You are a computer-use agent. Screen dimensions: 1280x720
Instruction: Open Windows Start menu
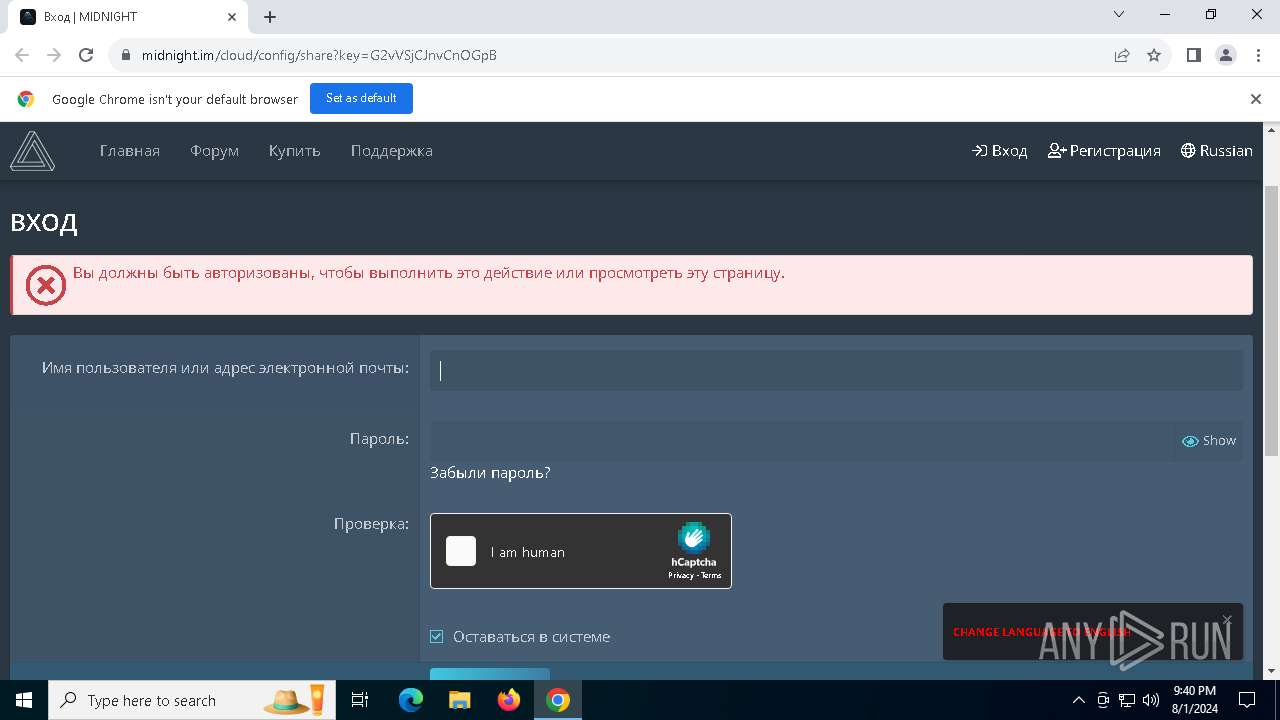click(x=24, y=700)
